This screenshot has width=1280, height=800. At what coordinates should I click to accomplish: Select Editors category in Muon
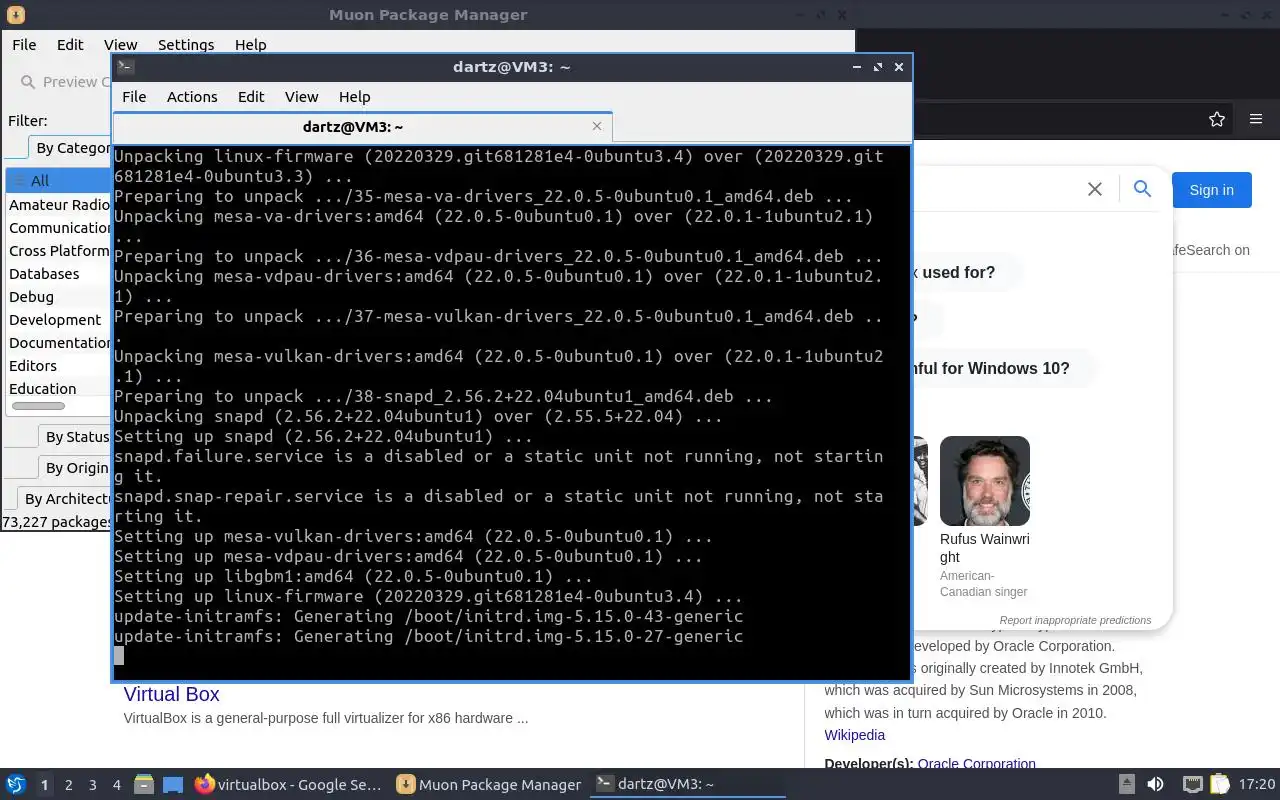58,366
